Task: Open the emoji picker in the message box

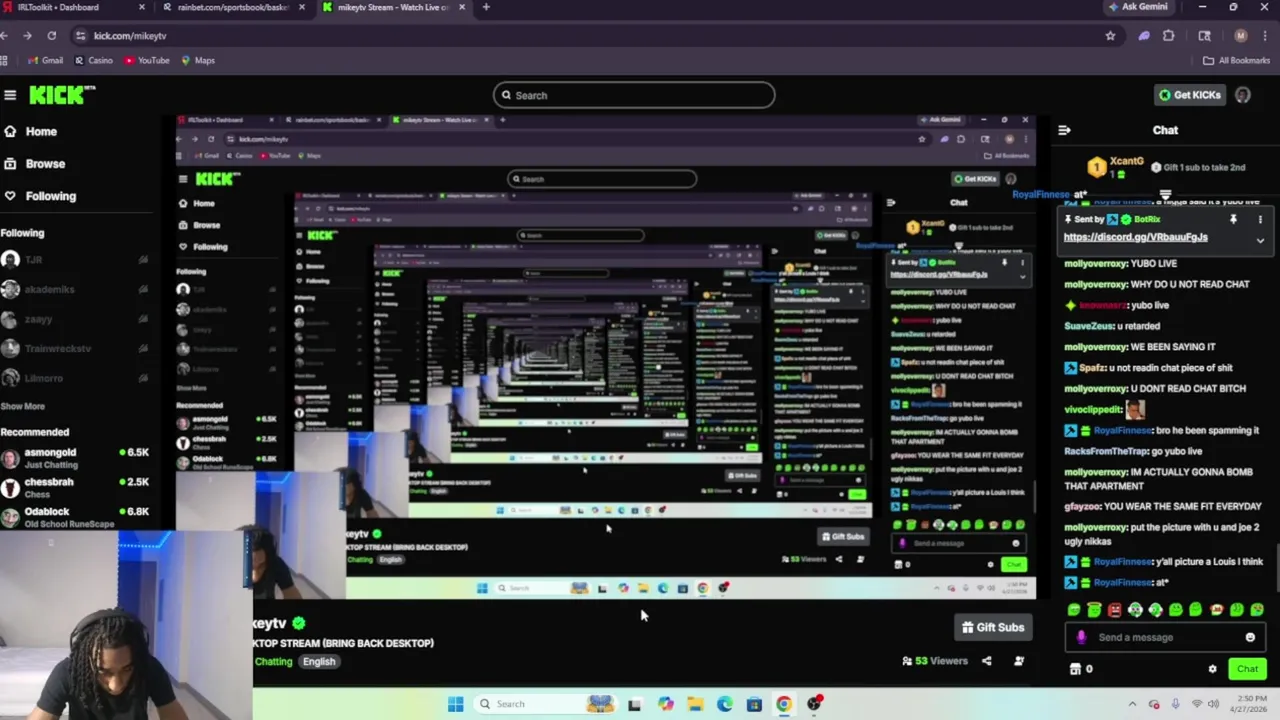Action: [x=1250, y=637]
